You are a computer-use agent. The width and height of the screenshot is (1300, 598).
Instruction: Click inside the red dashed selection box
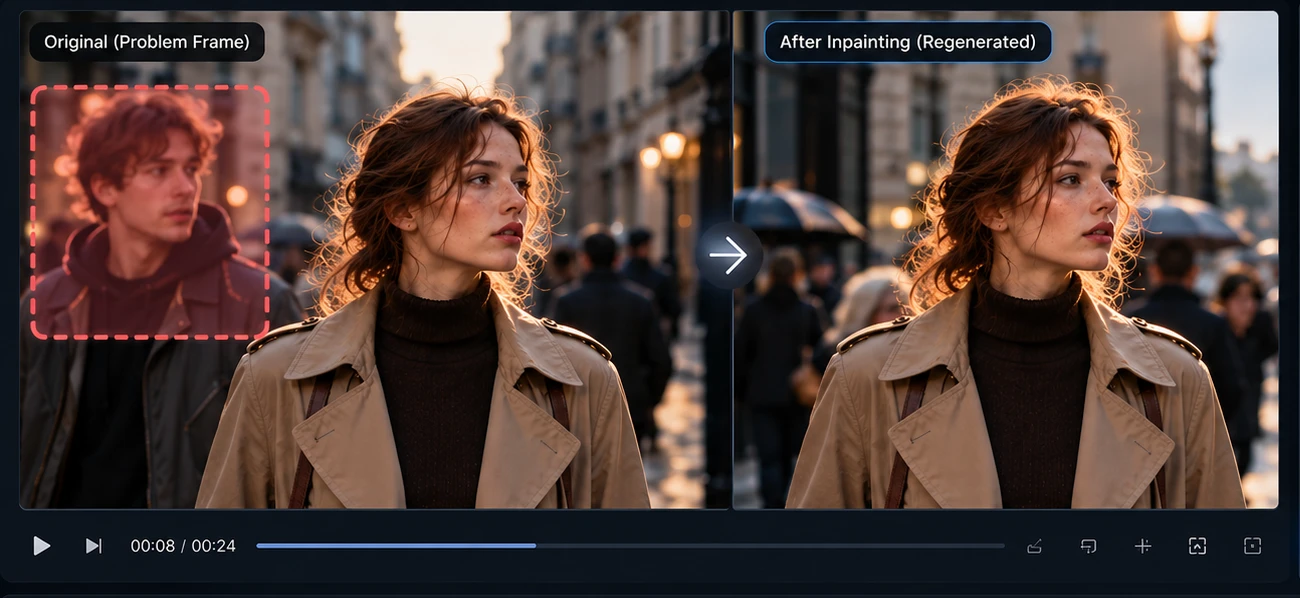150,212
